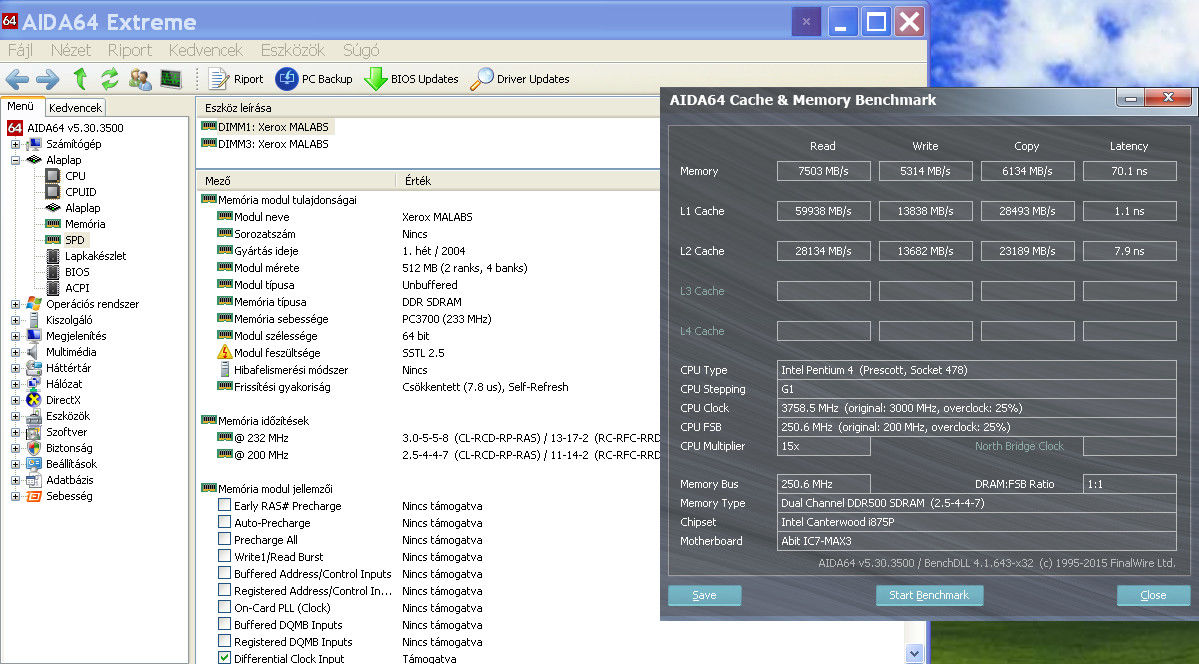1199x664 pixels.
Task: Collapse the Alaplap tree node
Action: click(15, 161)
